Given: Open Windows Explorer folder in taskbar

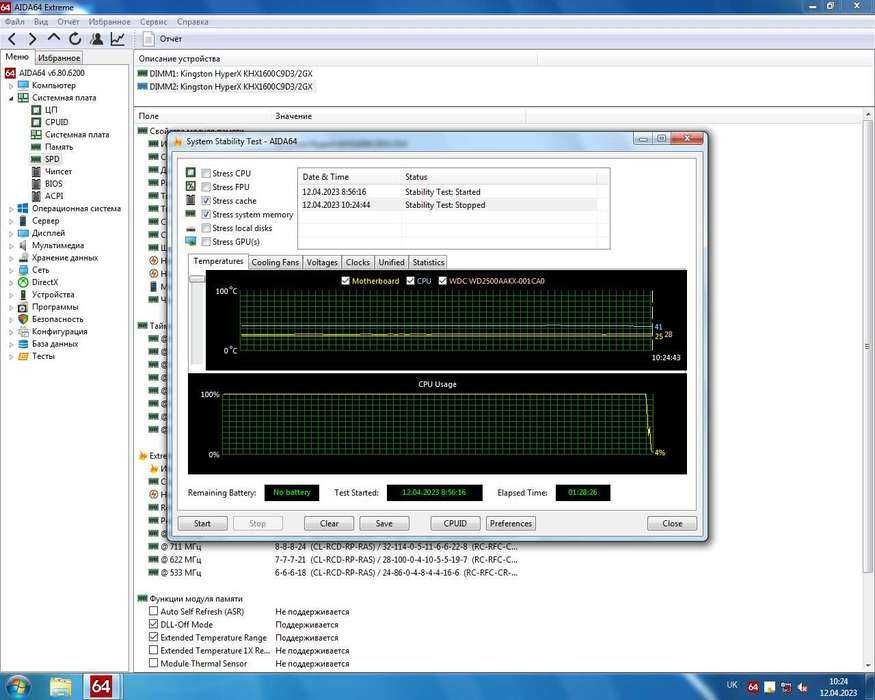Looking at the screenshot, I should (x=60, y=686).
